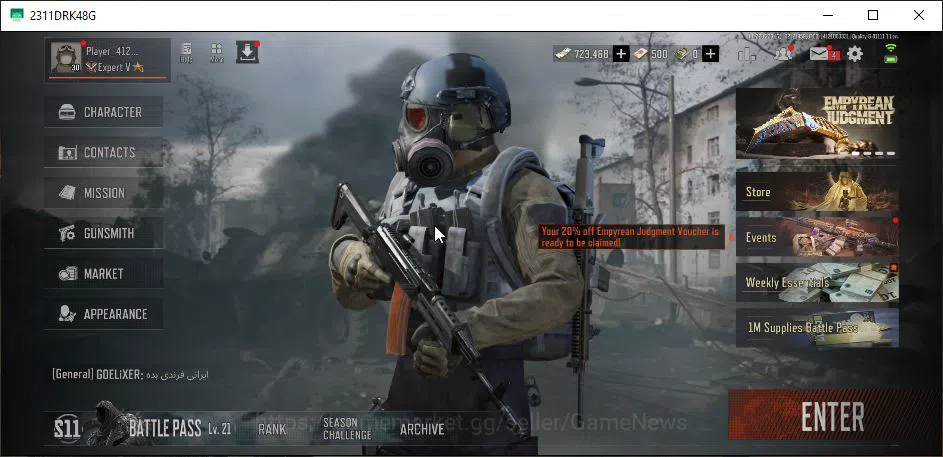Add cash with plus next to 723,468
This screenshot has width=943, height=457.
pos(621,54)
